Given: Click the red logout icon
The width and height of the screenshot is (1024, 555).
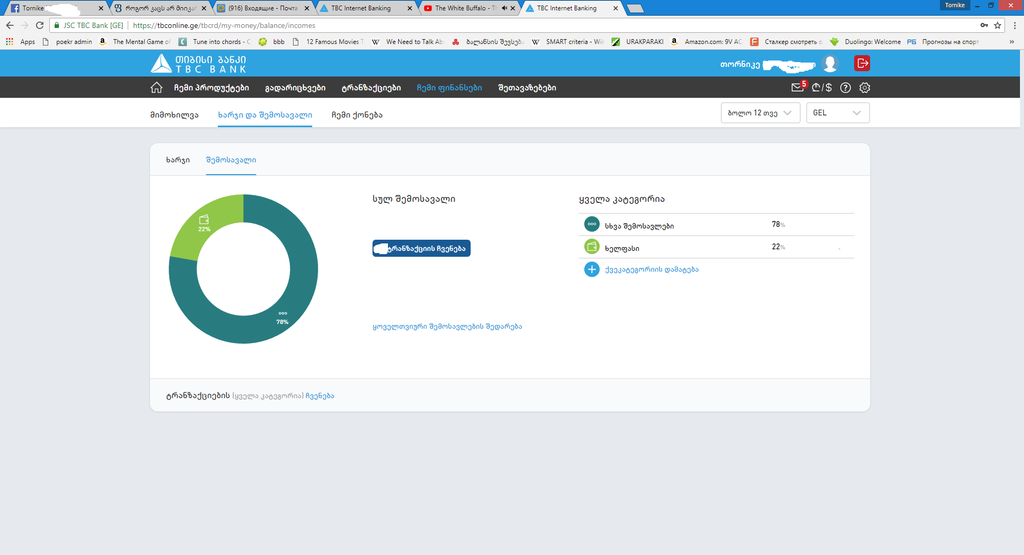Looking at the screenshot, I should pos(862,63).
